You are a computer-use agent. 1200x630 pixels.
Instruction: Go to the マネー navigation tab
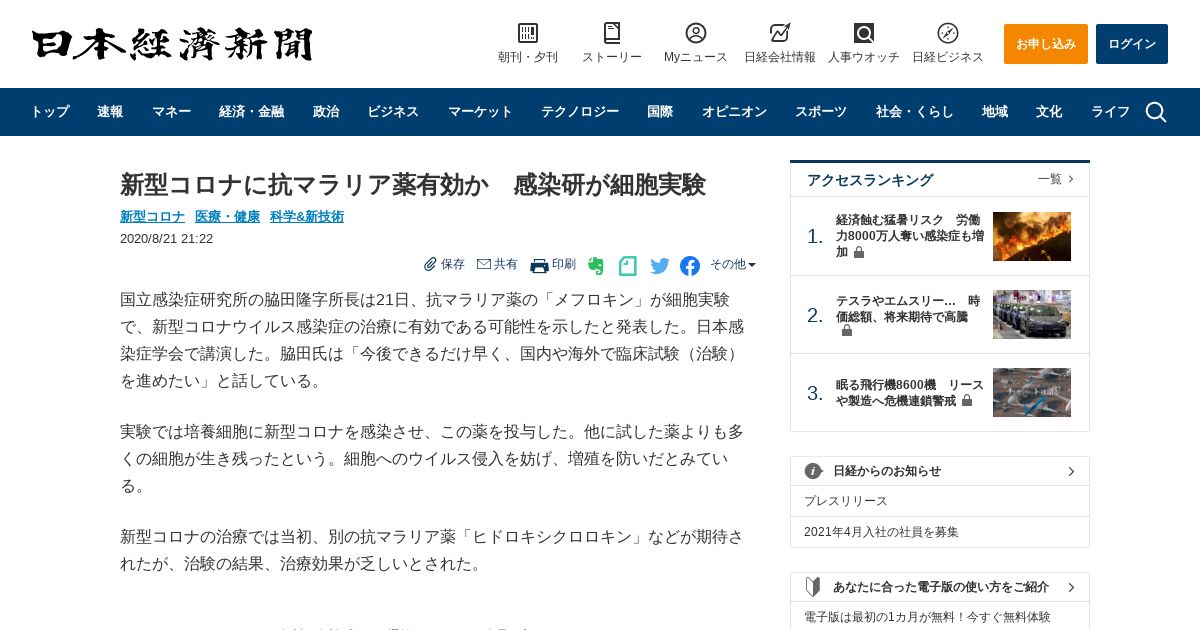coord(171,112)
